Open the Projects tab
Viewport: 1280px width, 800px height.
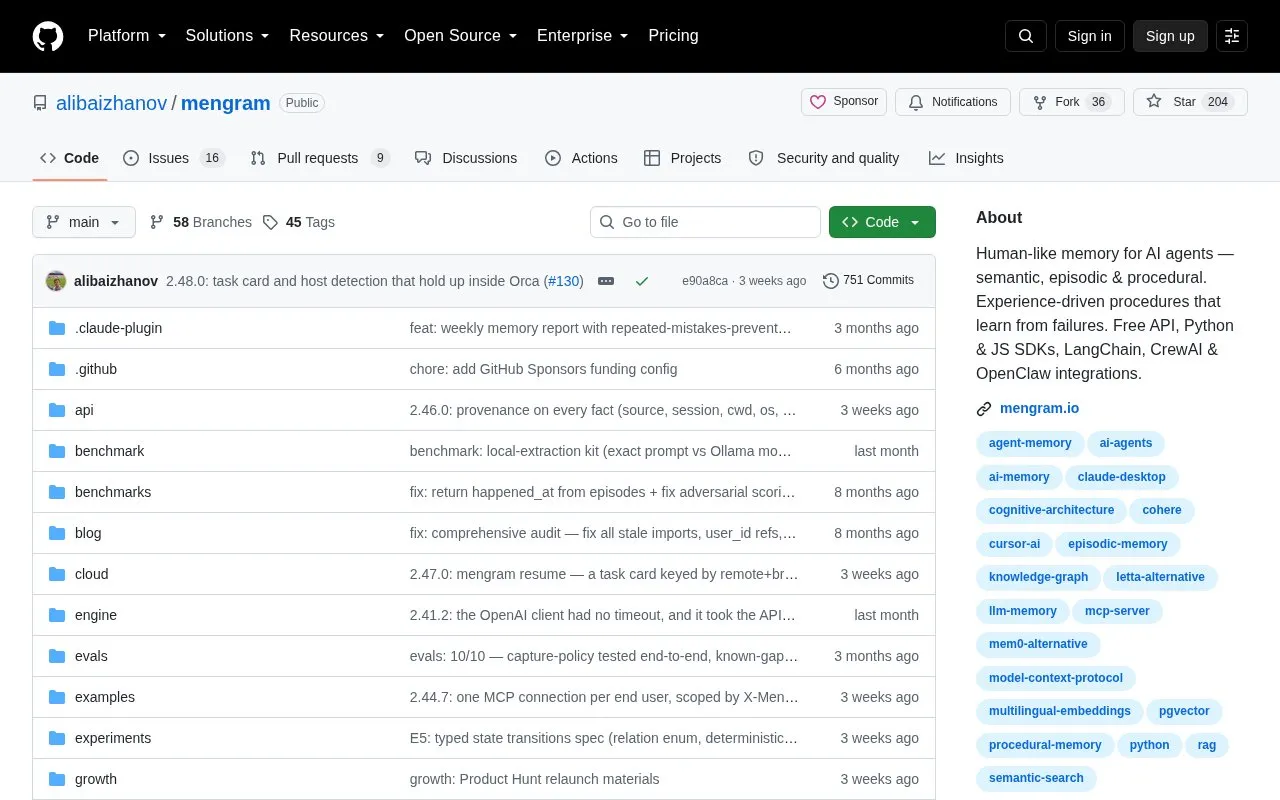(683, 158)
